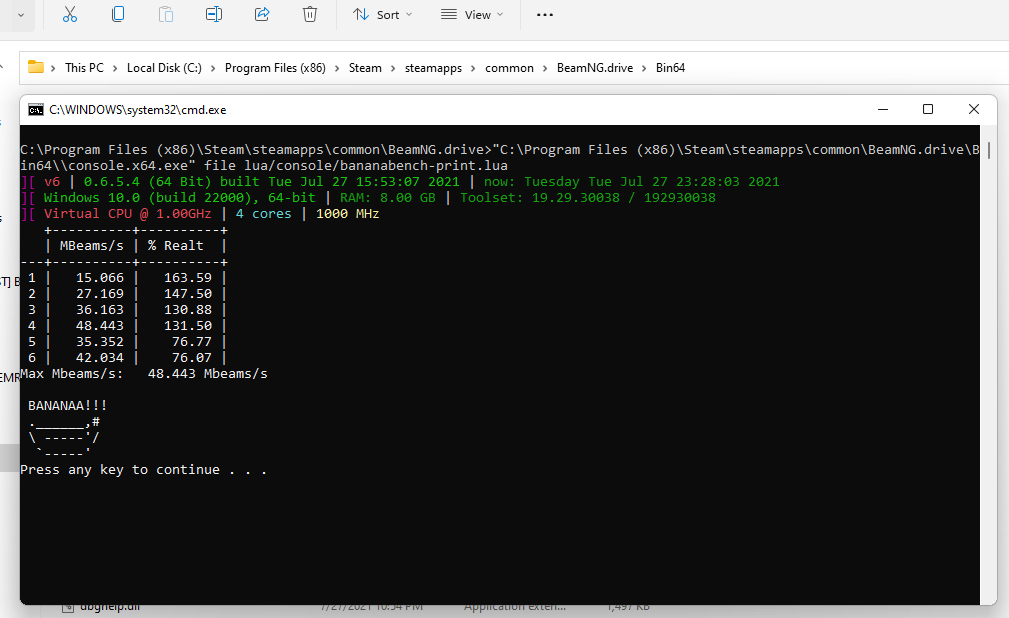Viewport: 1009px width, 618px height.
Task: Expand chevron after Program Files (x86)
Action: 337,68
